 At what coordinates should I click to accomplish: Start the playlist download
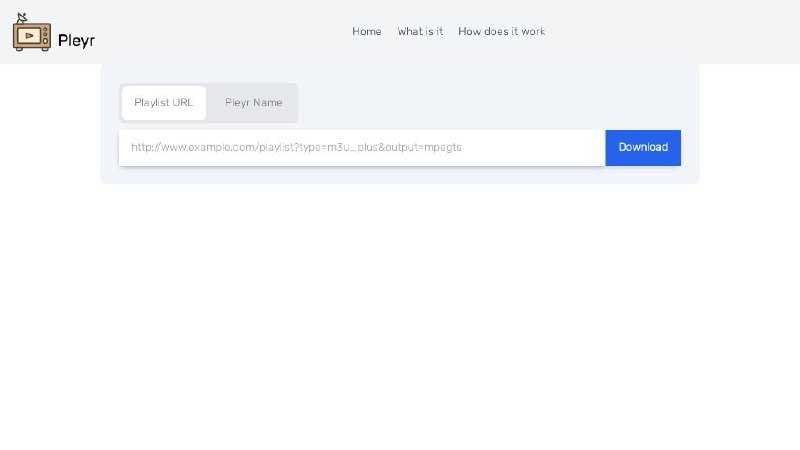coord(643,148)
